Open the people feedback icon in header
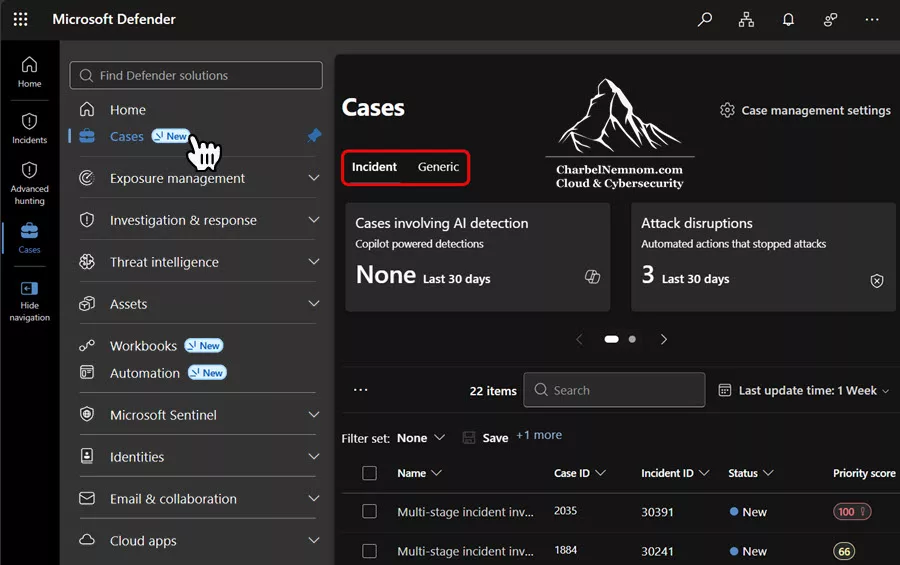 (830, 20)
